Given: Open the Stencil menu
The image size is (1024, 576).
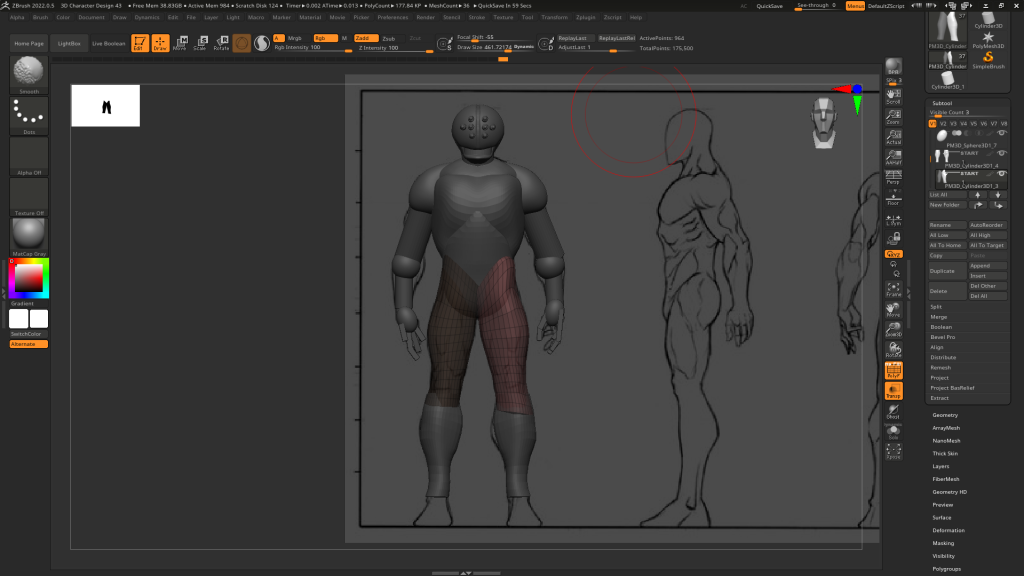Looking at the screenshot, I should [451, 17].
